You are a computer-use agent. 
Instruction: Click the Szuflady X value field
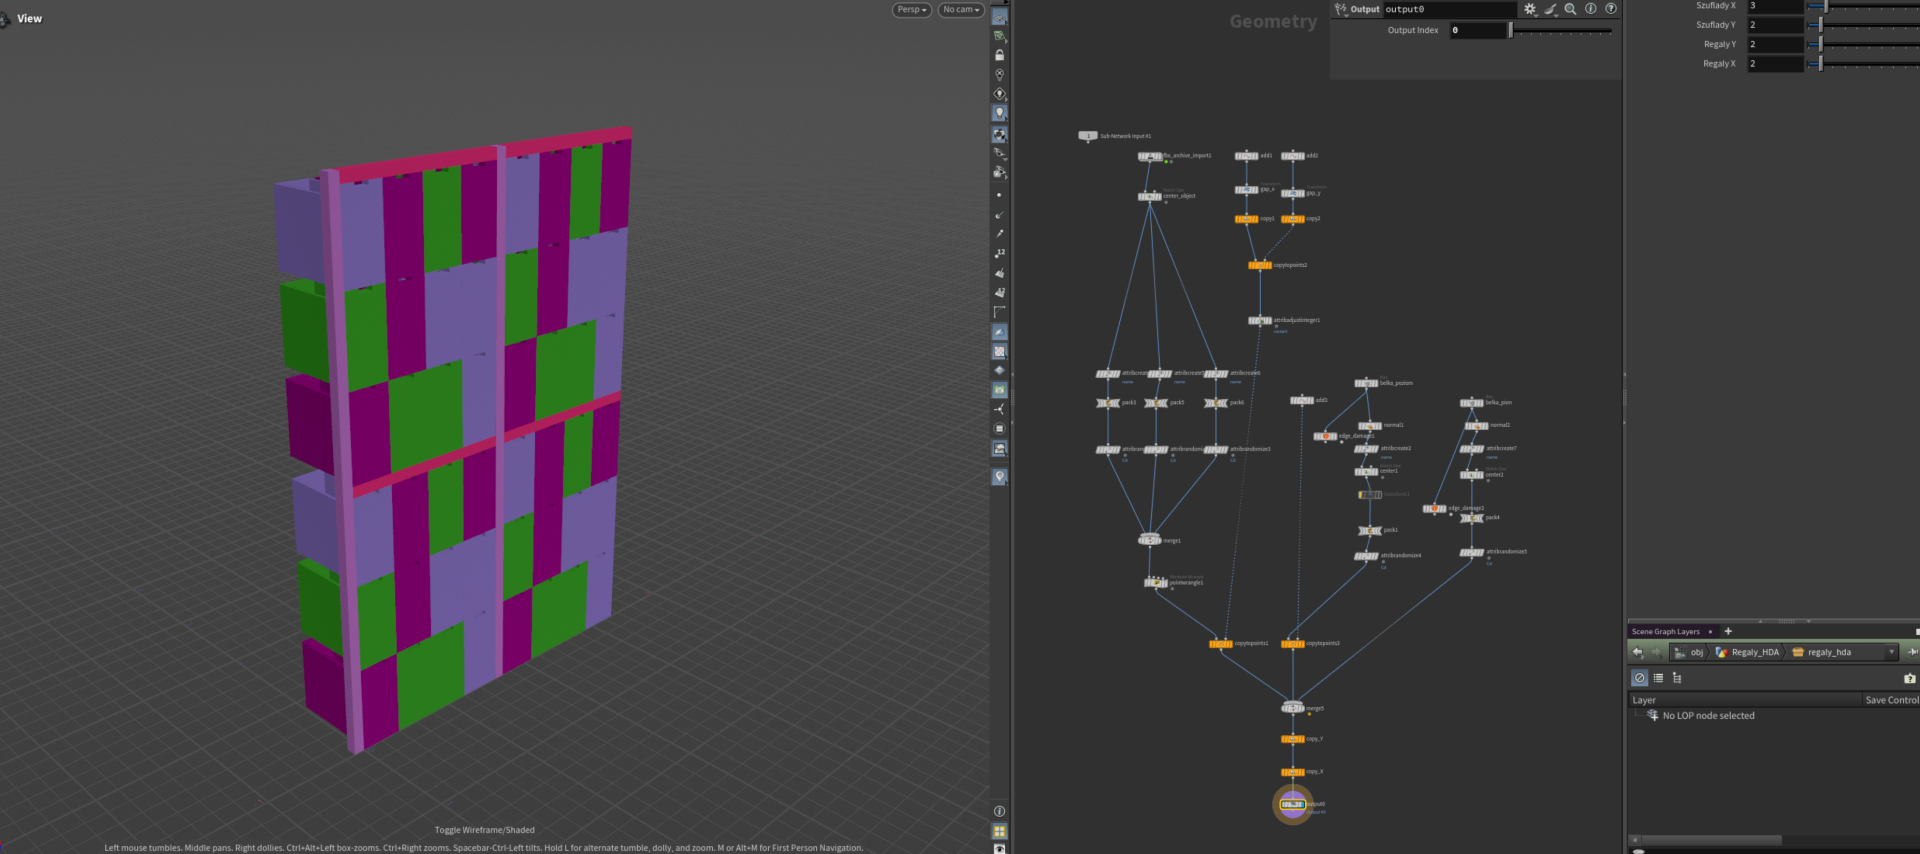1775,6
